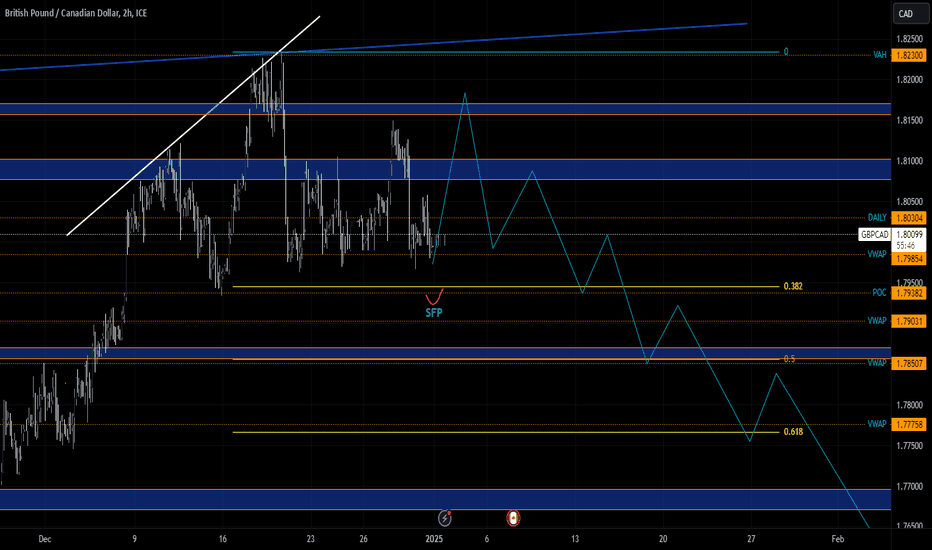Click the 1.79031 VWAP price tag
This screenshot has width=932, height=550.
pyautogui.click(x=909, y=321)
